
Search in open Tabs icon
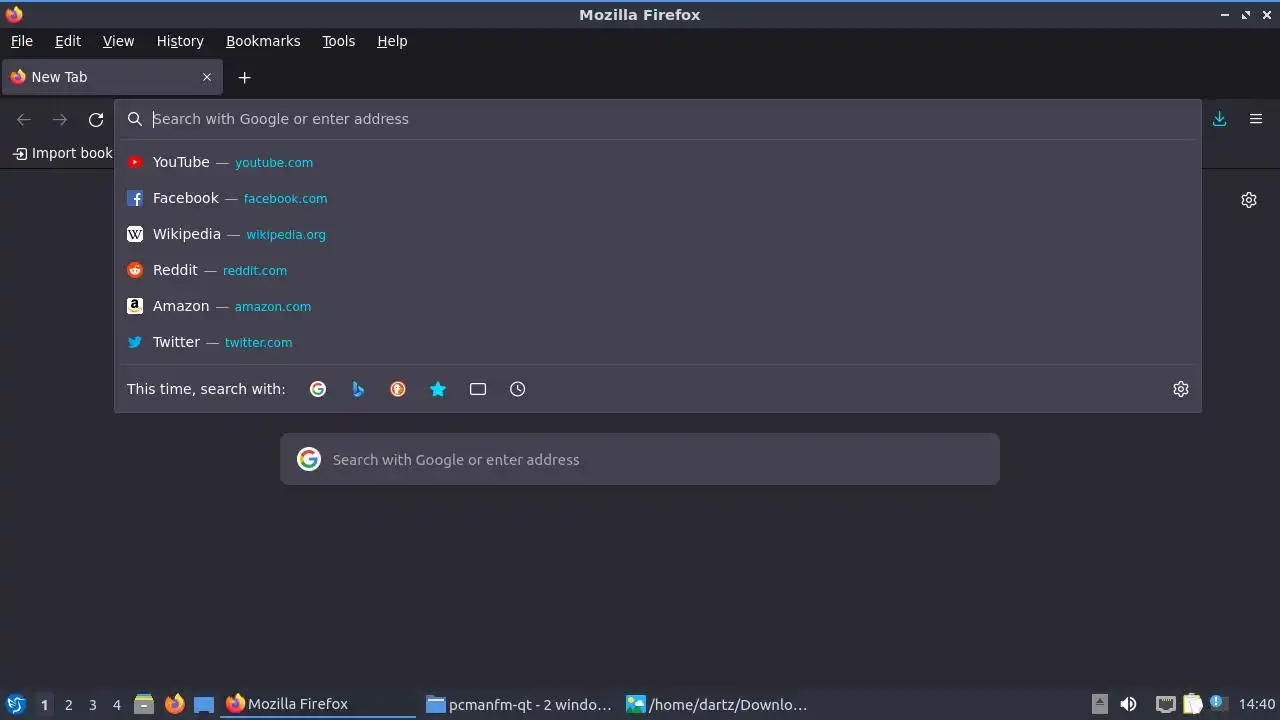478,389
